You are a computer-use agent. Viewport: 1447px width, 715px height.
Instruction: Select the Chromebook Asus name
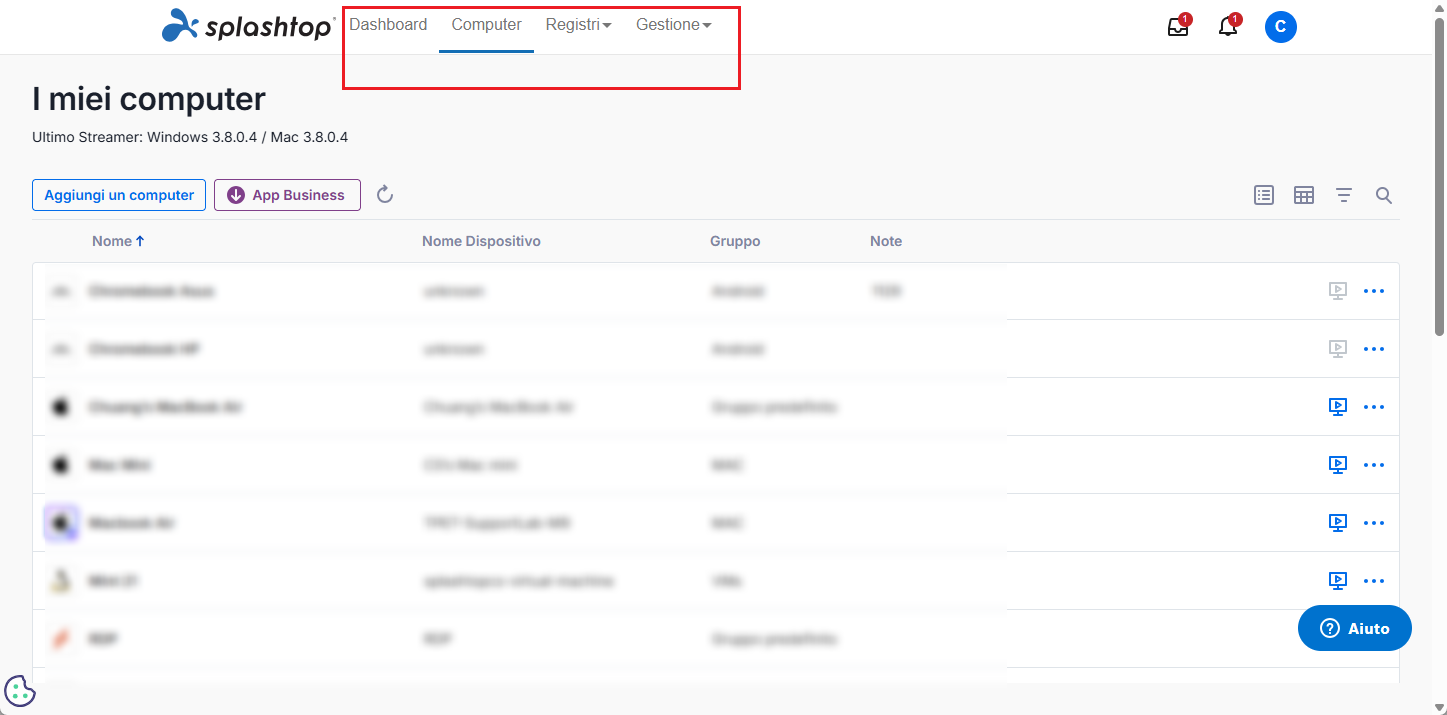pos(151,291)
